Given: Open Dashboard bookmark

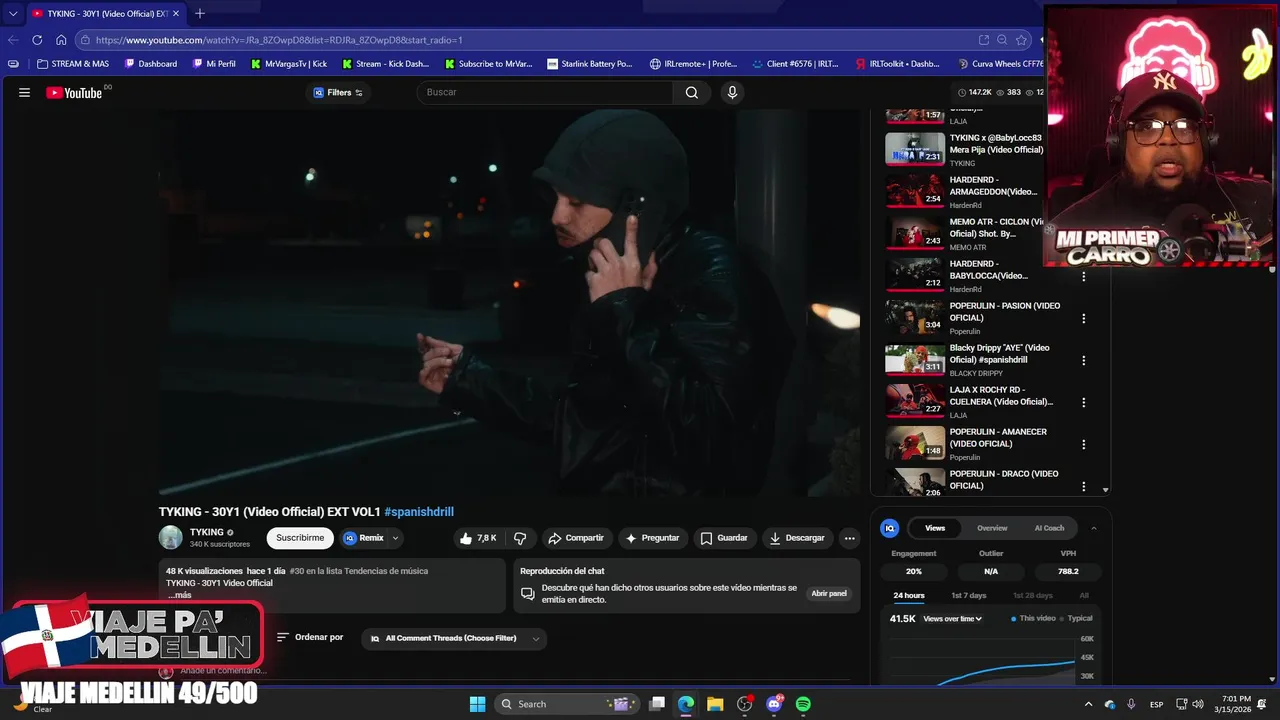Looking at the screenshot, I should coord(151,63).
